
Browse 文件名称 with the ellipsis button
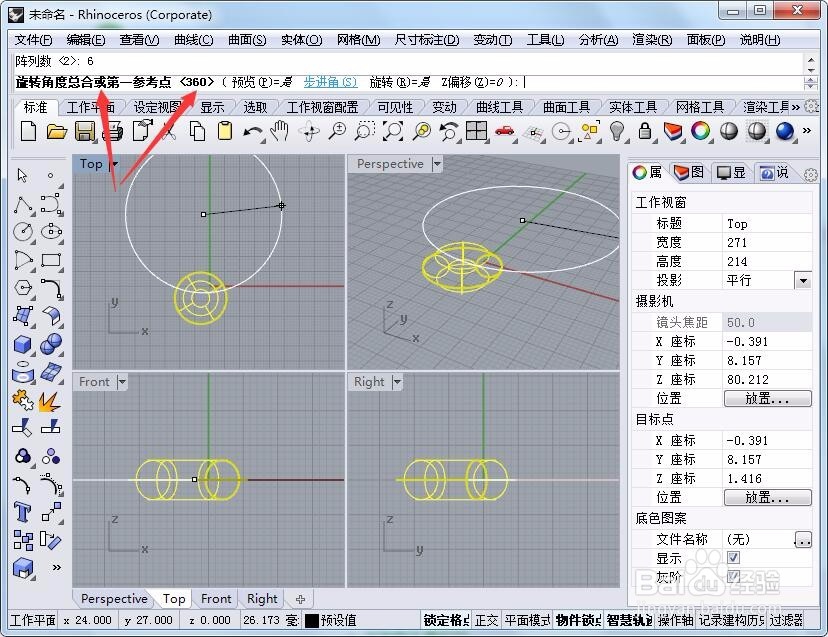click(x=803, y=539)
